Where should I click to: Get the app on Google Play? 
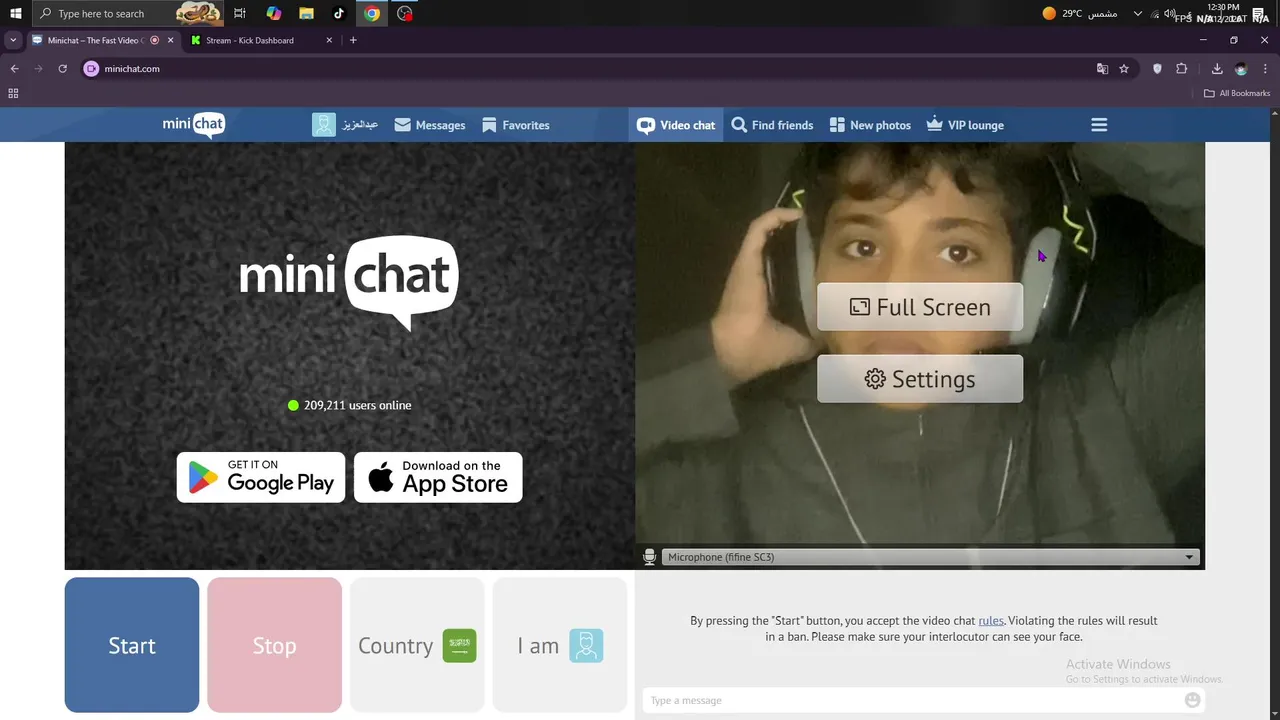pos(261,477)
